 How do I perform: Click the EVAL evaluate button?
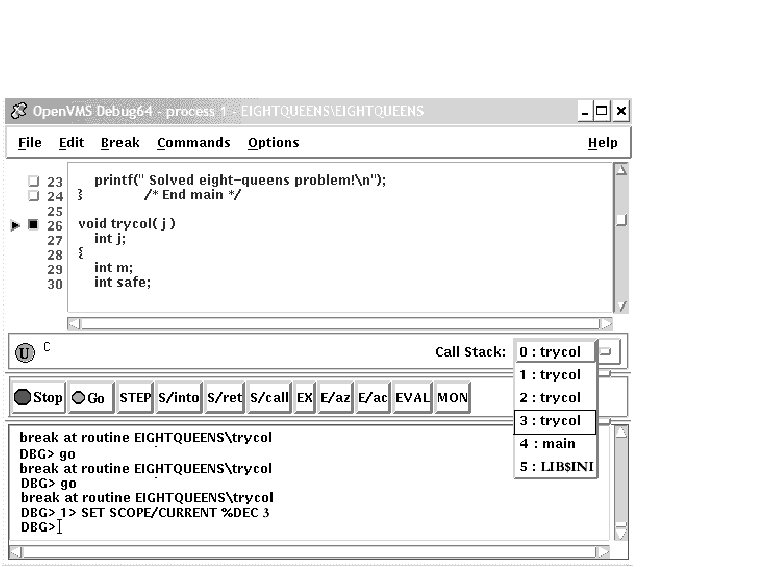click(412, 398)
